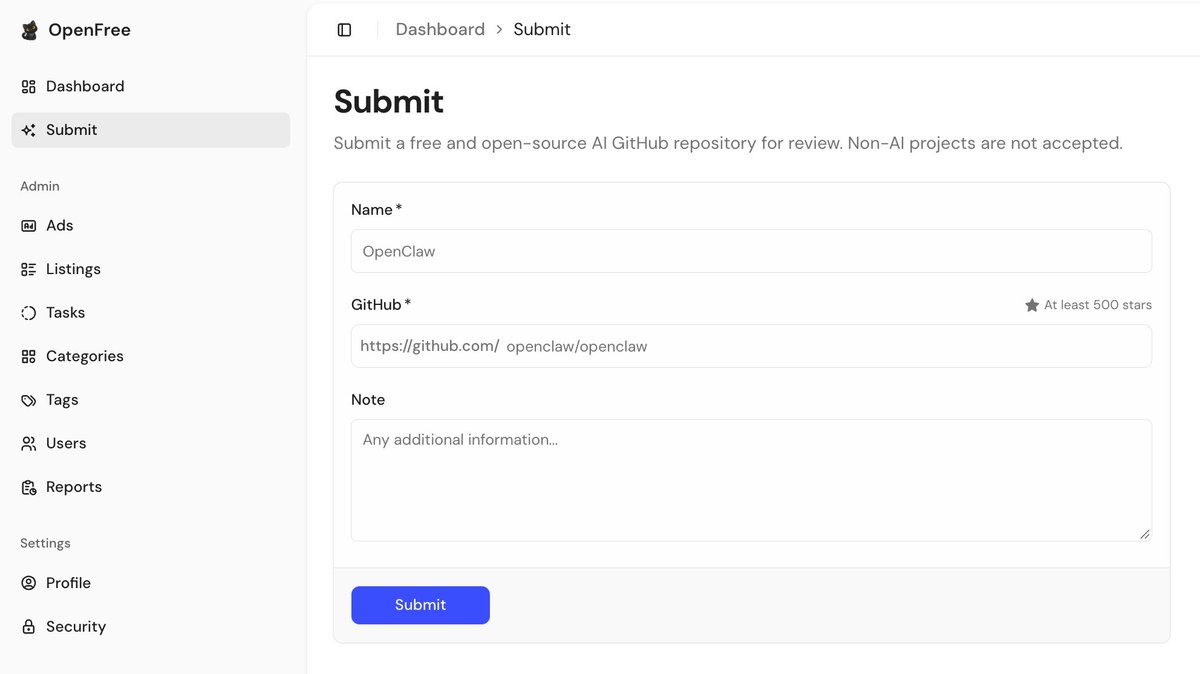
Task: Click the Listings icon in the sidebar
Action: click(28, 269)
